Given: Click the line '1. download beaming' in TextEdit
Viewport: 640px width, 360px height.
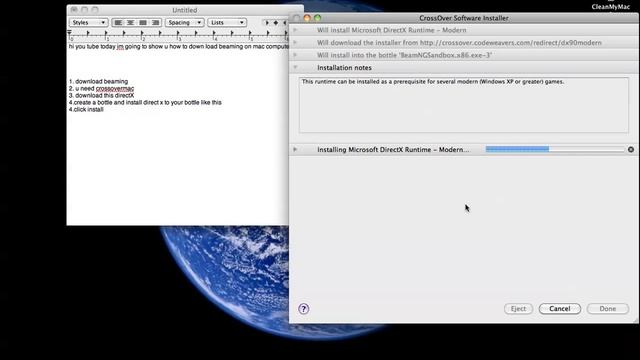Looking at the screenshot, I should click(x=98, y=82).
